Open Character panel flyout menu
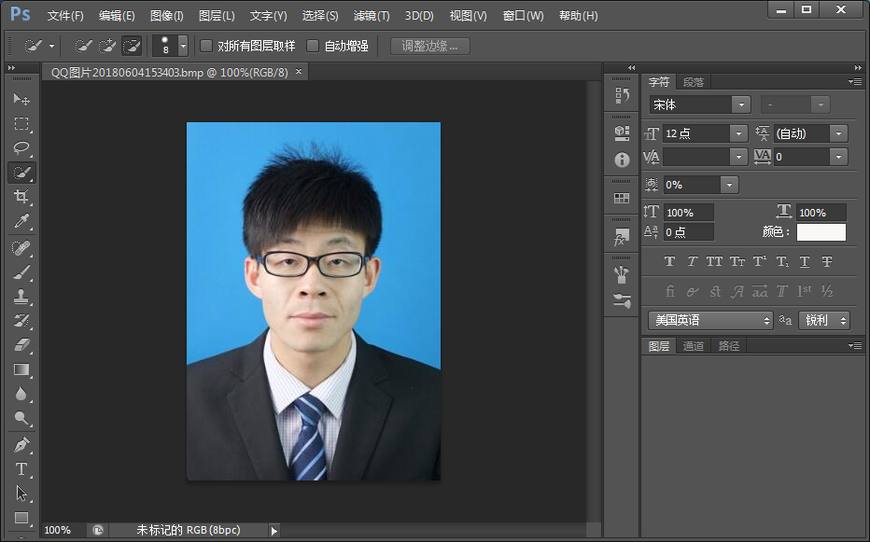This screenshot has height=542, width=870. (x=855, y=82)
